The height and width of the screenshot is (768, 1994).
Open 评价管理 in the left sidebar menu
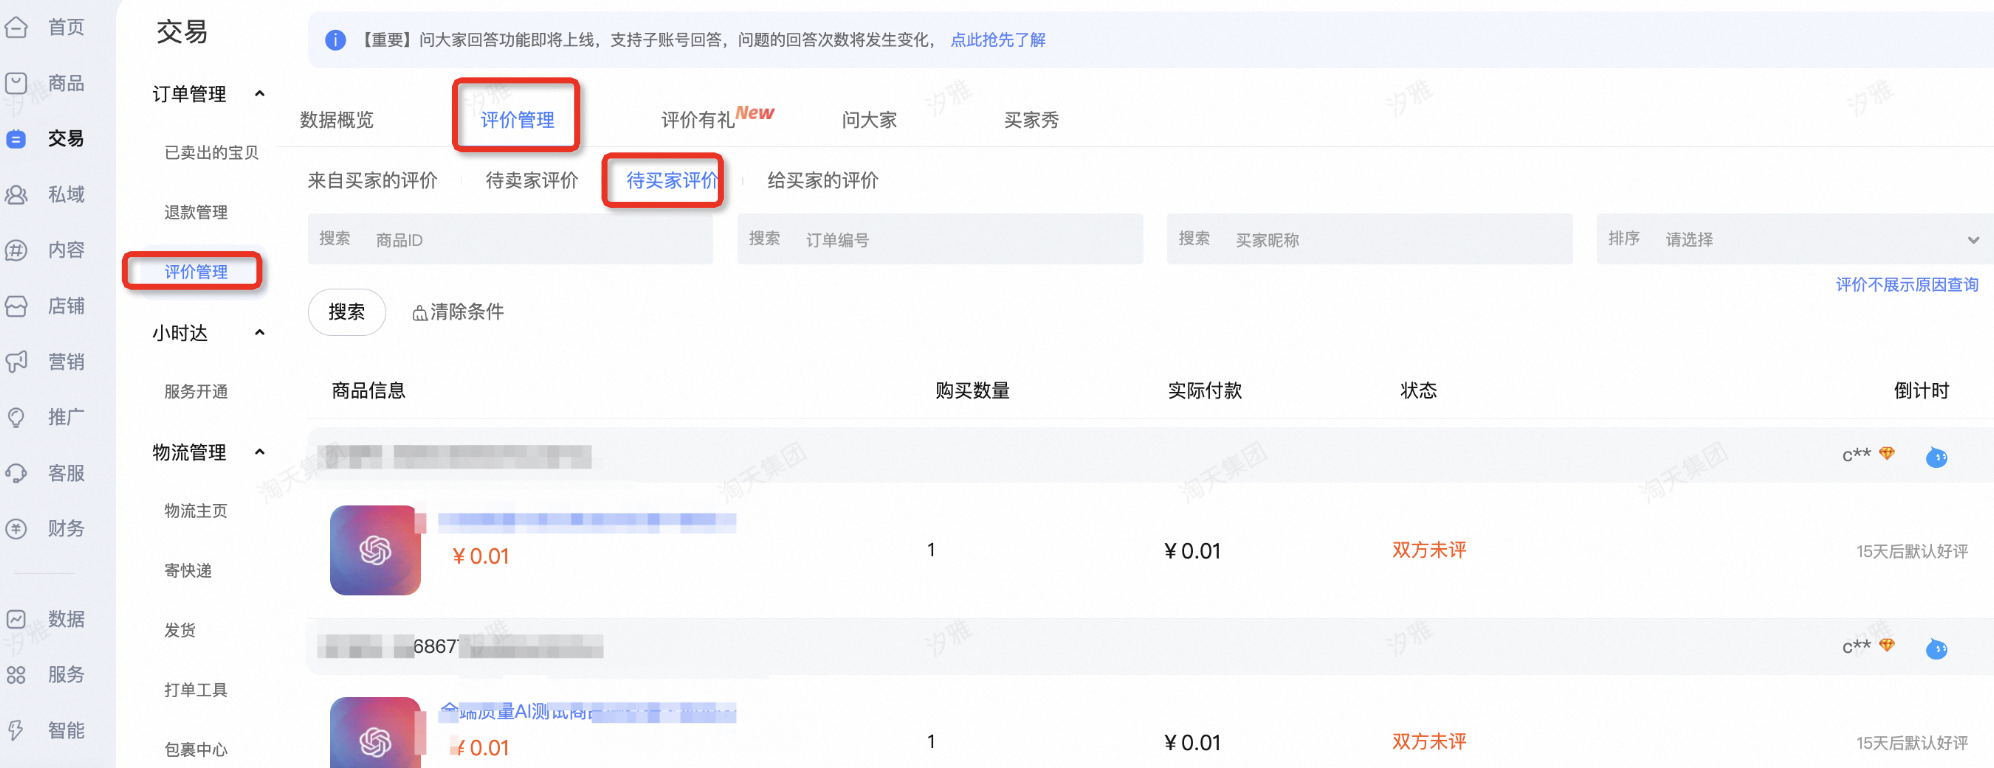pos(196,271)
